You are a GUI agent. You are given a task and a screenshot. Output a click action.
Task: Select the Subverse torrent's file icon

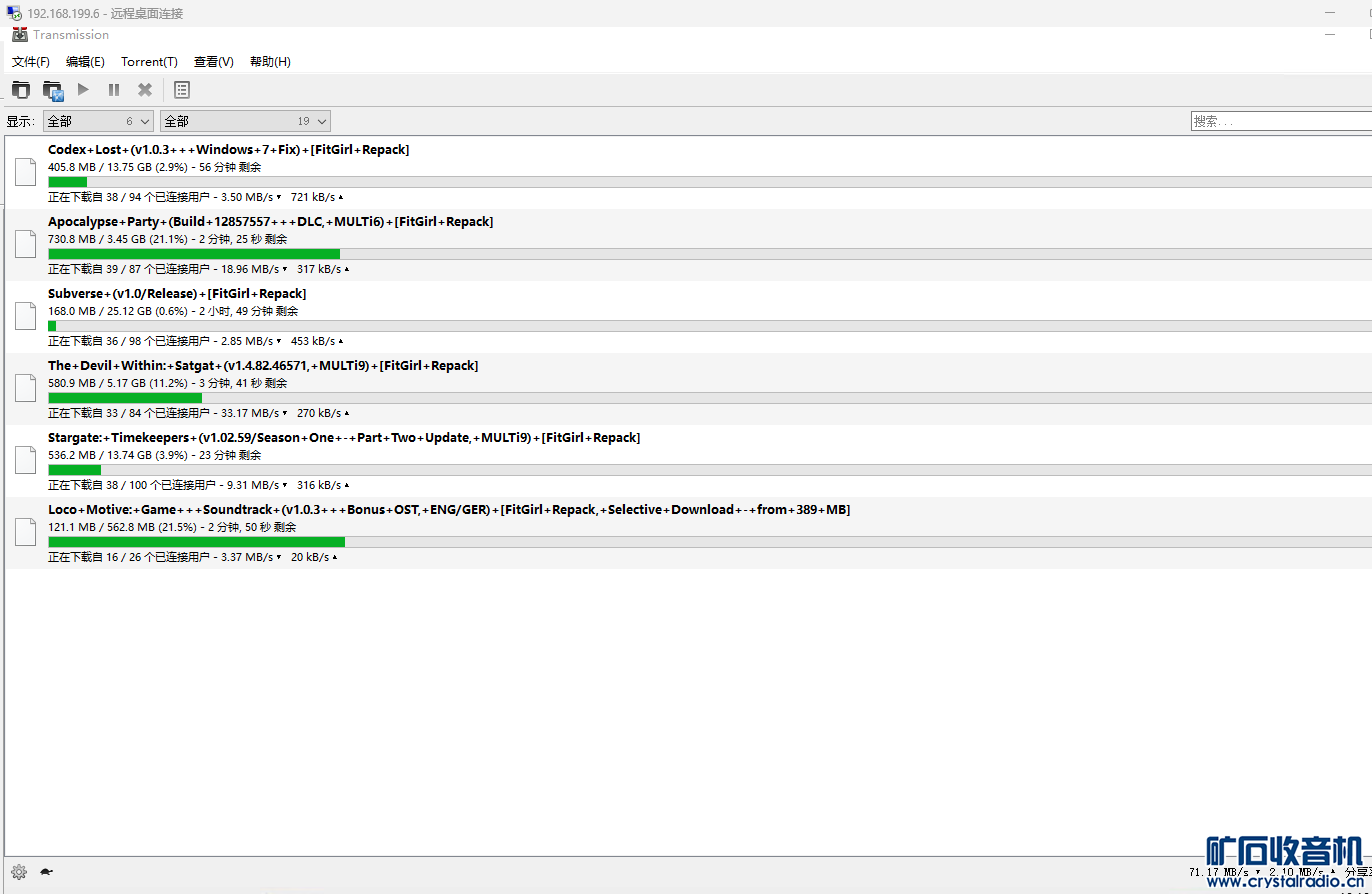[x=25, y=316]
